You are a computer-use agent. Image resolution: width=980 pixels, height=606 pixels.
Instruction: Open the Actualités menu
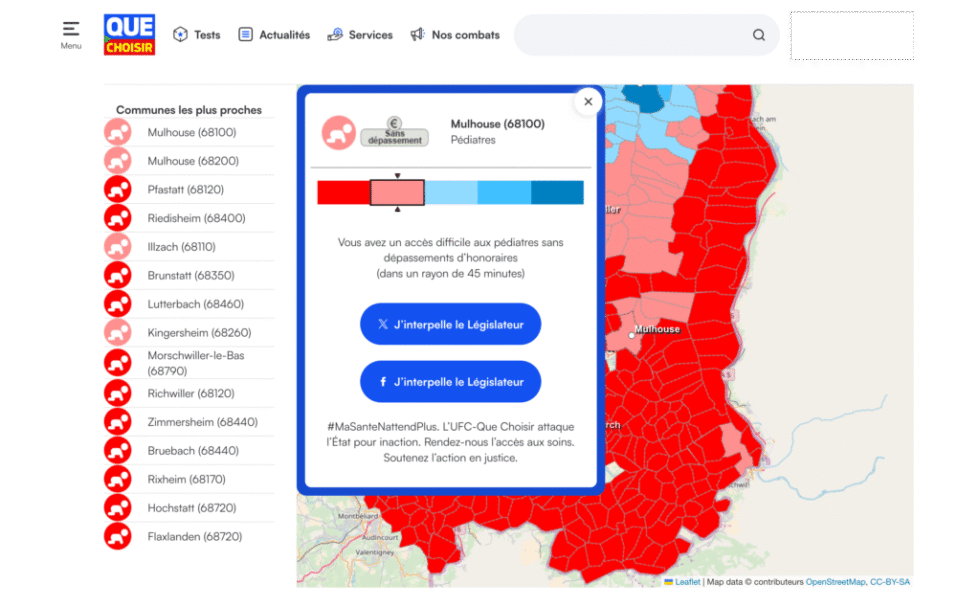click(274, 35)
